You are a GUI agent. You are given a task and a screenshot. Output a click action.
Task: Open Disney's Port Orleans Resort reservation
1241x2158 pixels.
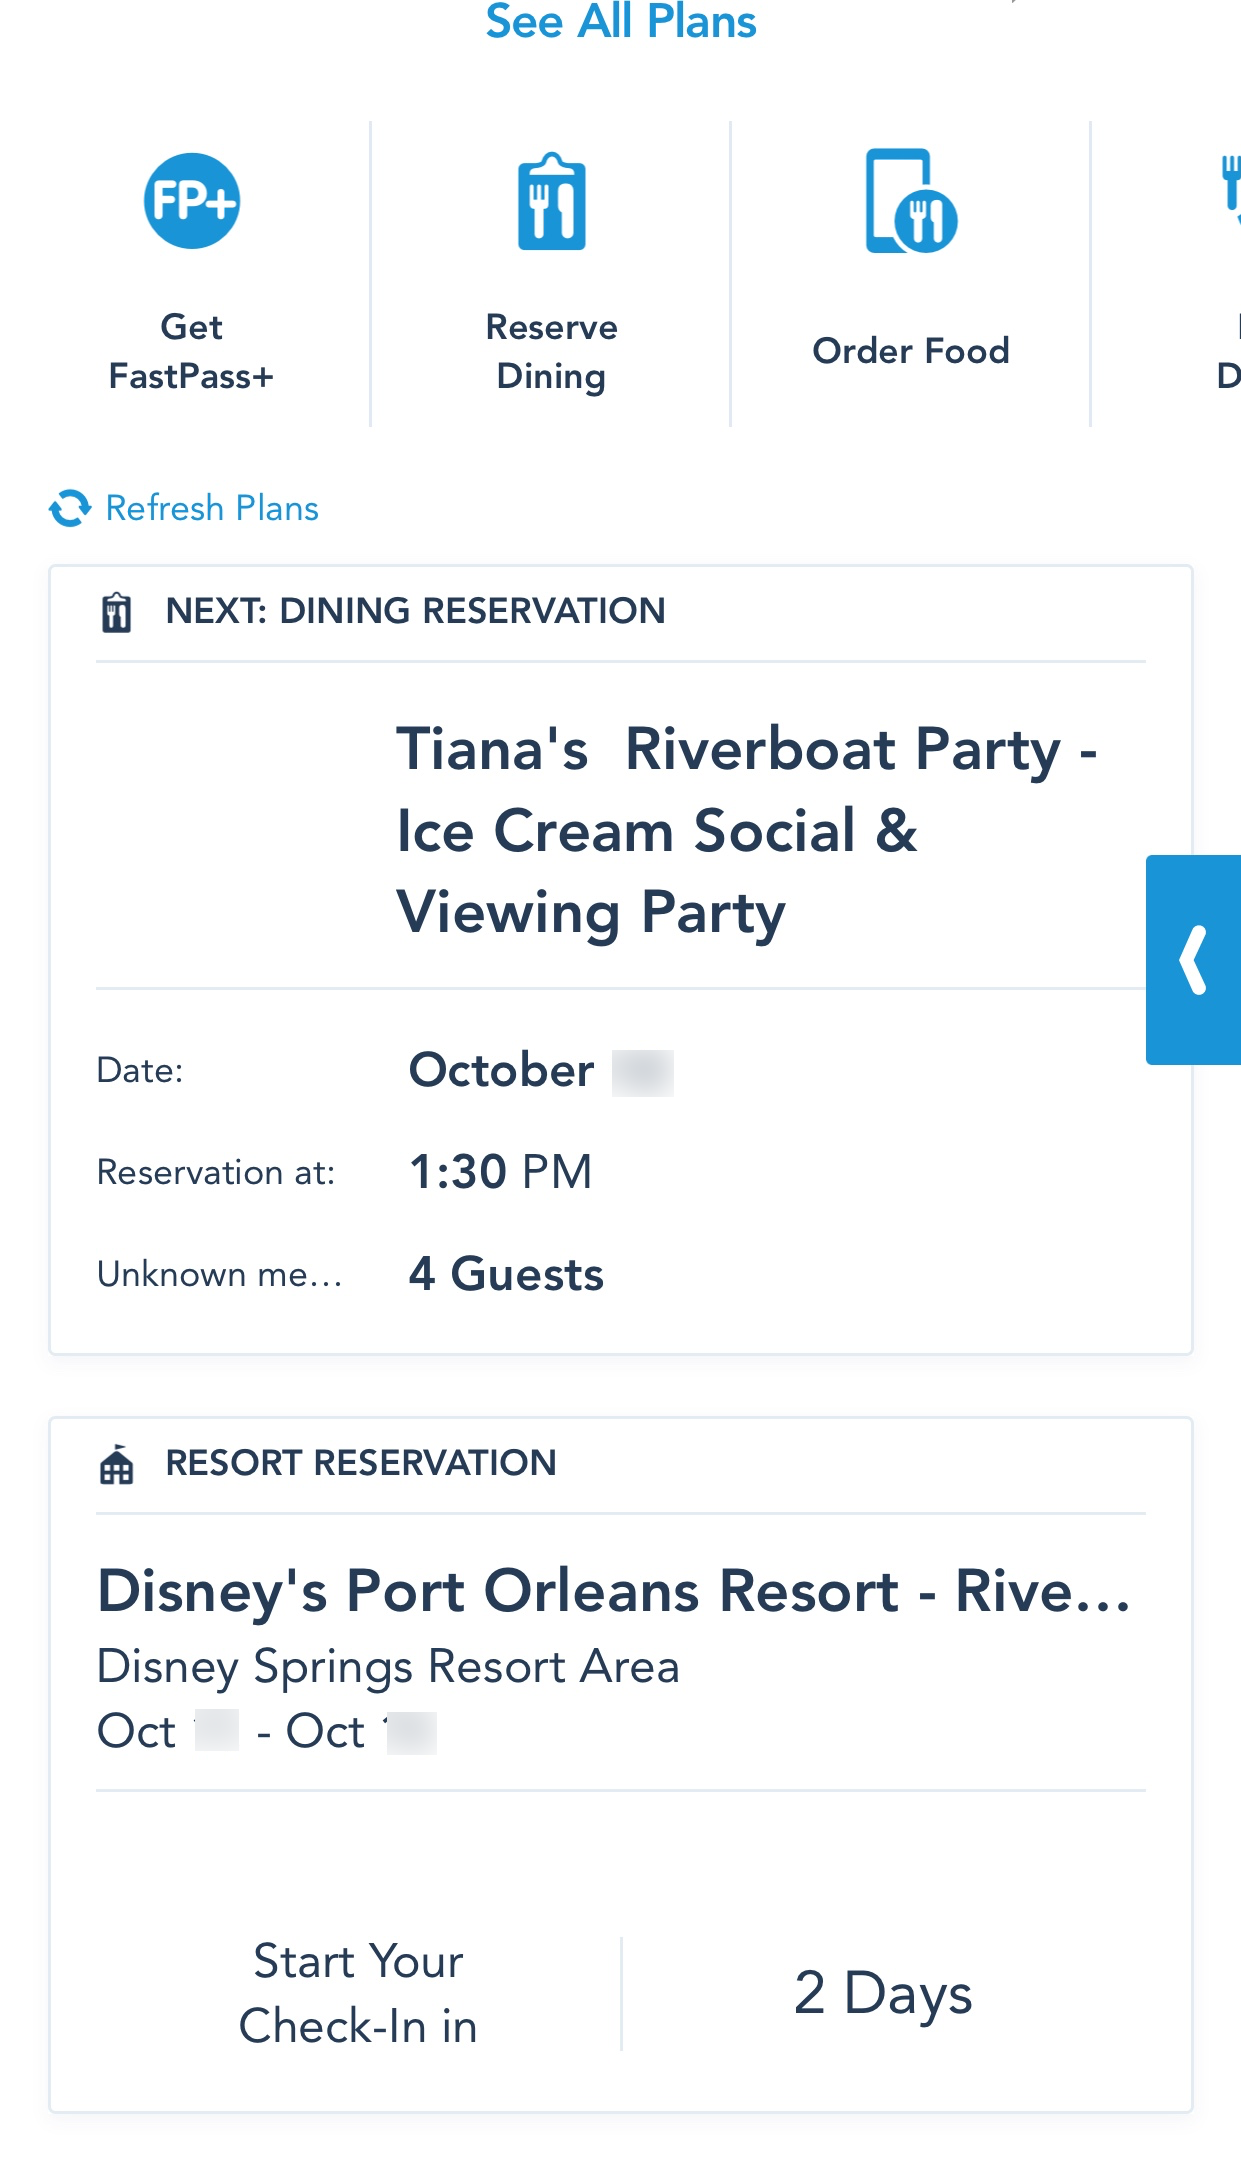[614, 1590]
